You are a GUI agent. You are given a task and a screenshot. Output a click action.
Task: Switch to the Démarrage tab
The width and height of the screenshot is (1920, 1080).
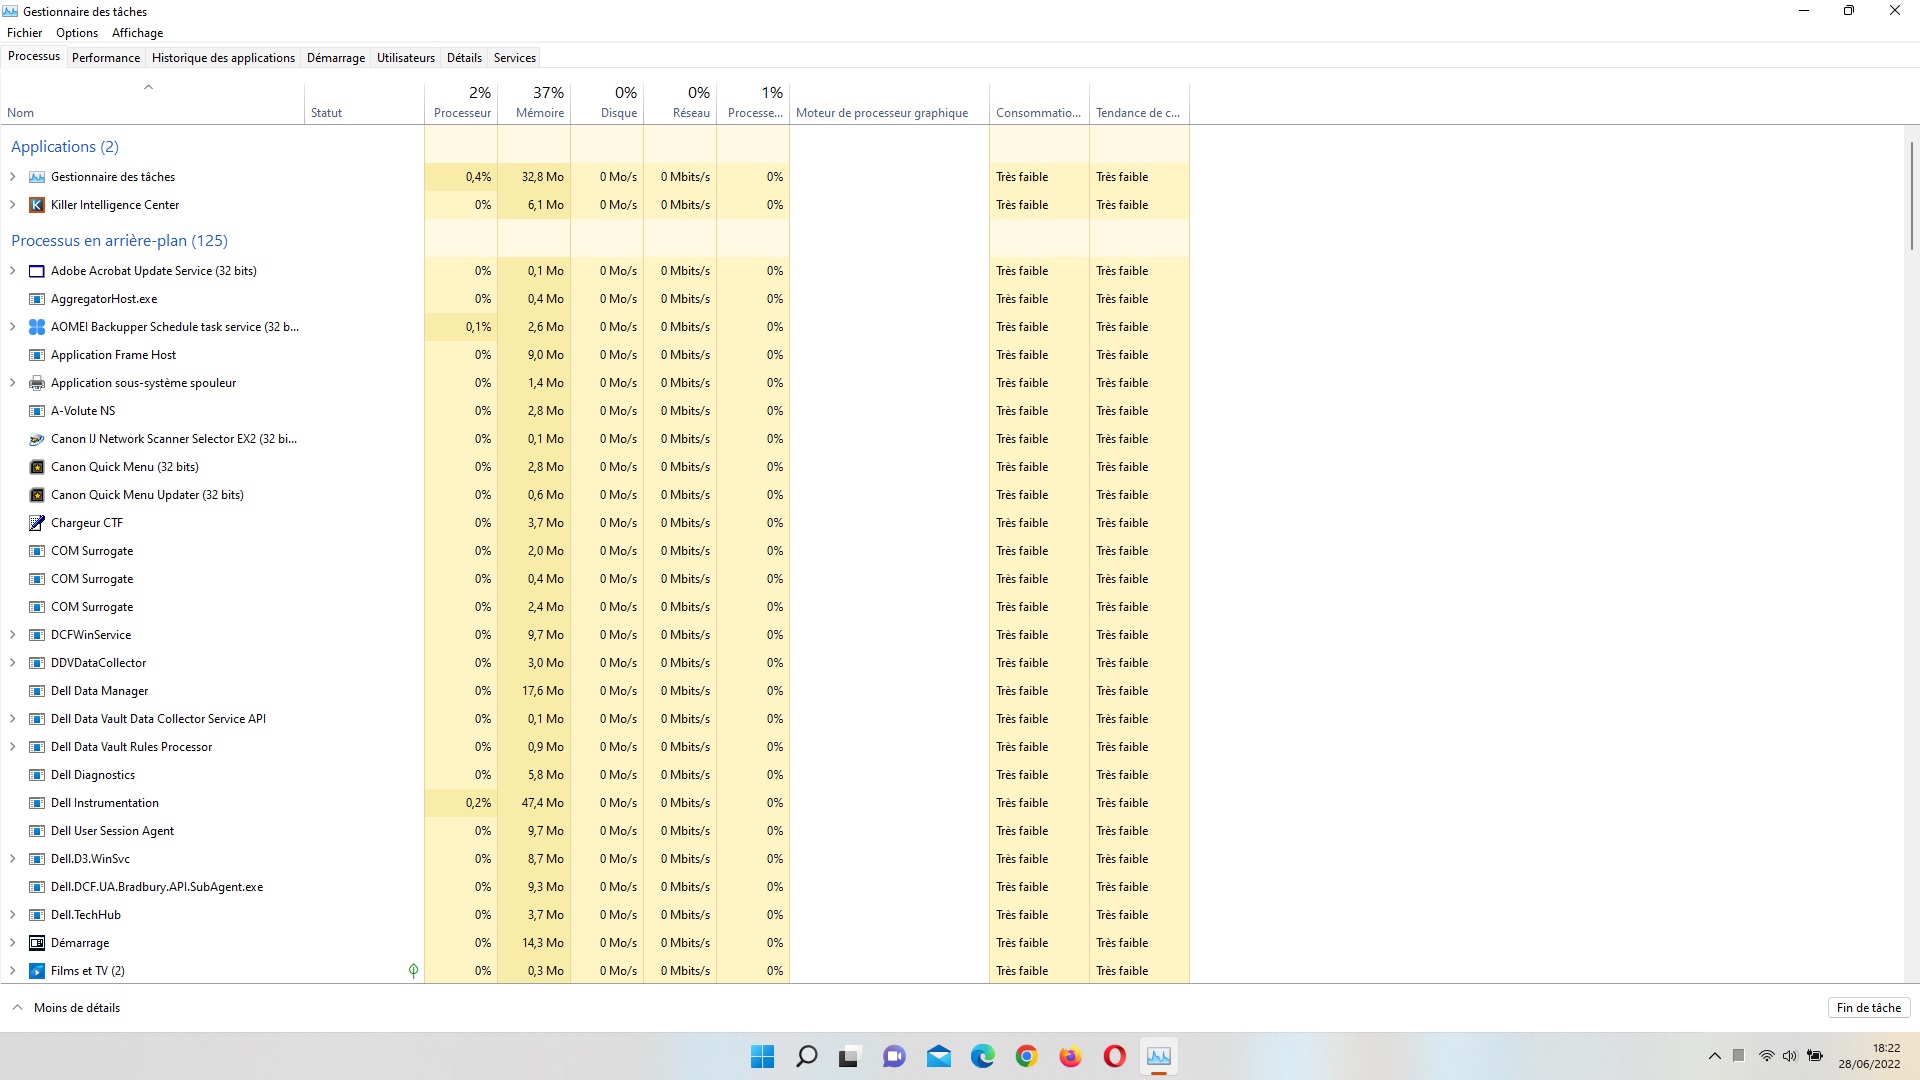coord(336,58)
